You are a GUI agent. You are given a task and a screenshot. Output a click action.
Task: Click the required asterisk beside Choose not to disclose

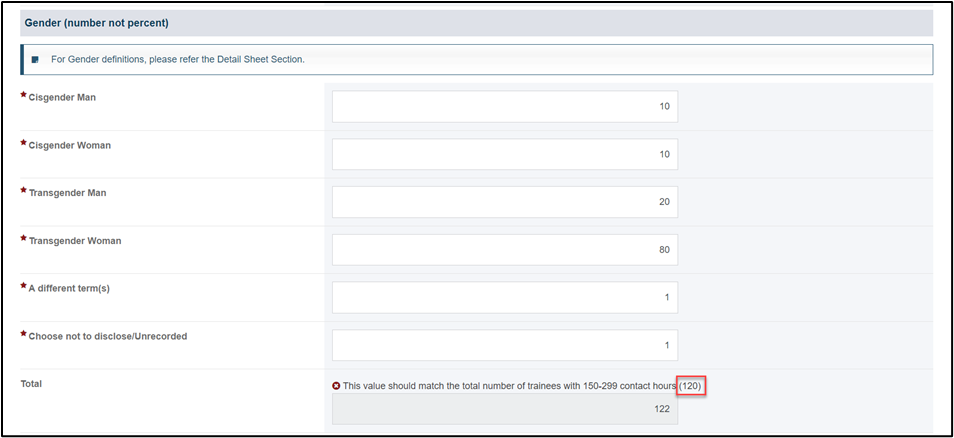[x=24, y=335]
